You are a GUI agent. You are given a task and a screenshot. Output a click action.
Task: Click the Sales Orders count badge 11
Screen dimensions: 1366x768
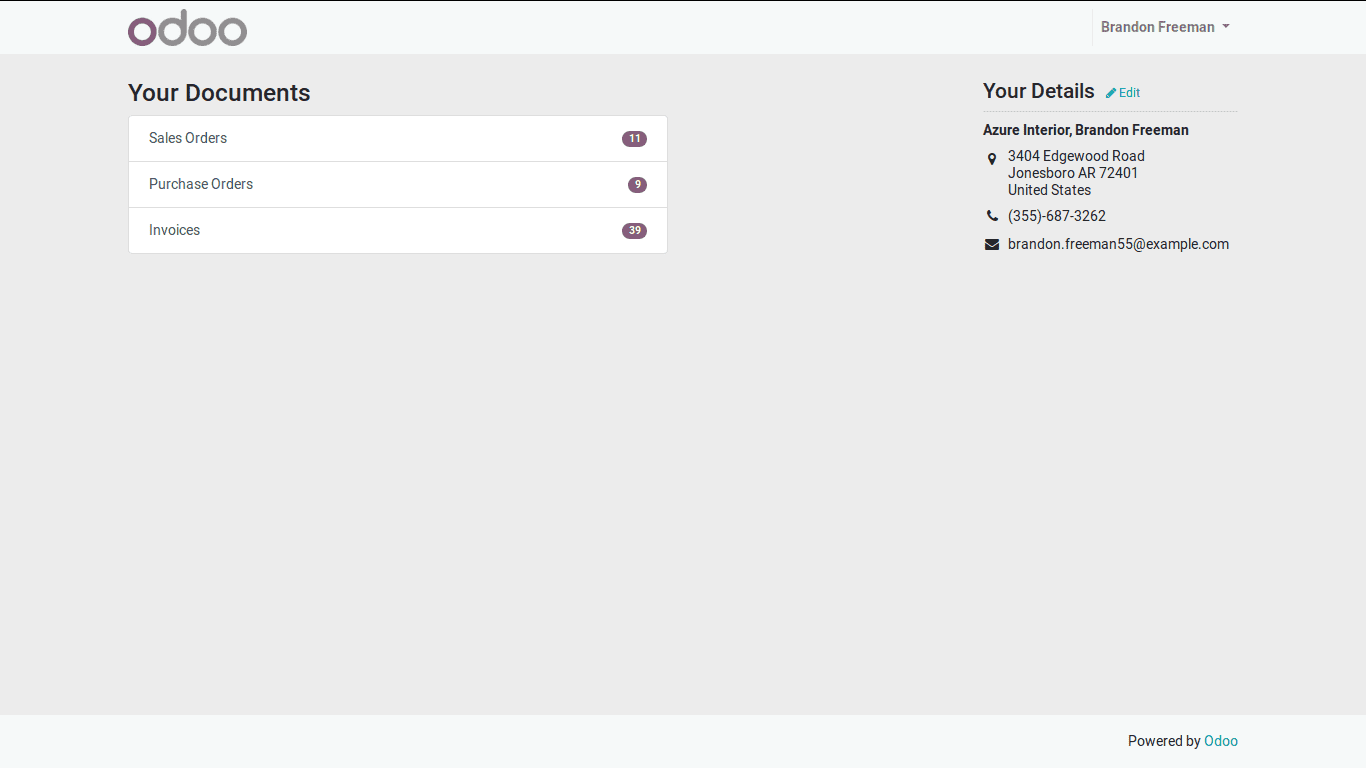[634, 139]
